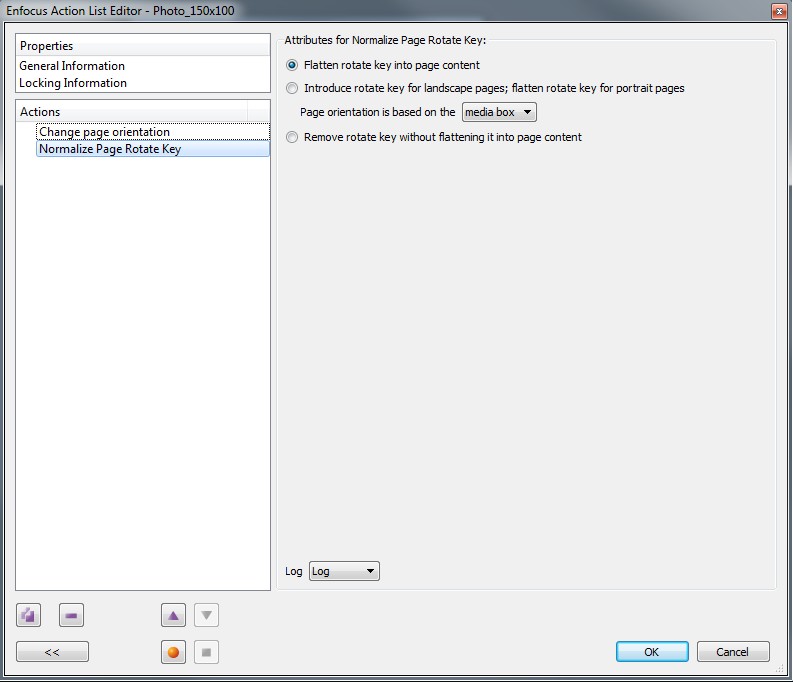Click the Actions column header
793x682 pixels.
pos(131,111)
